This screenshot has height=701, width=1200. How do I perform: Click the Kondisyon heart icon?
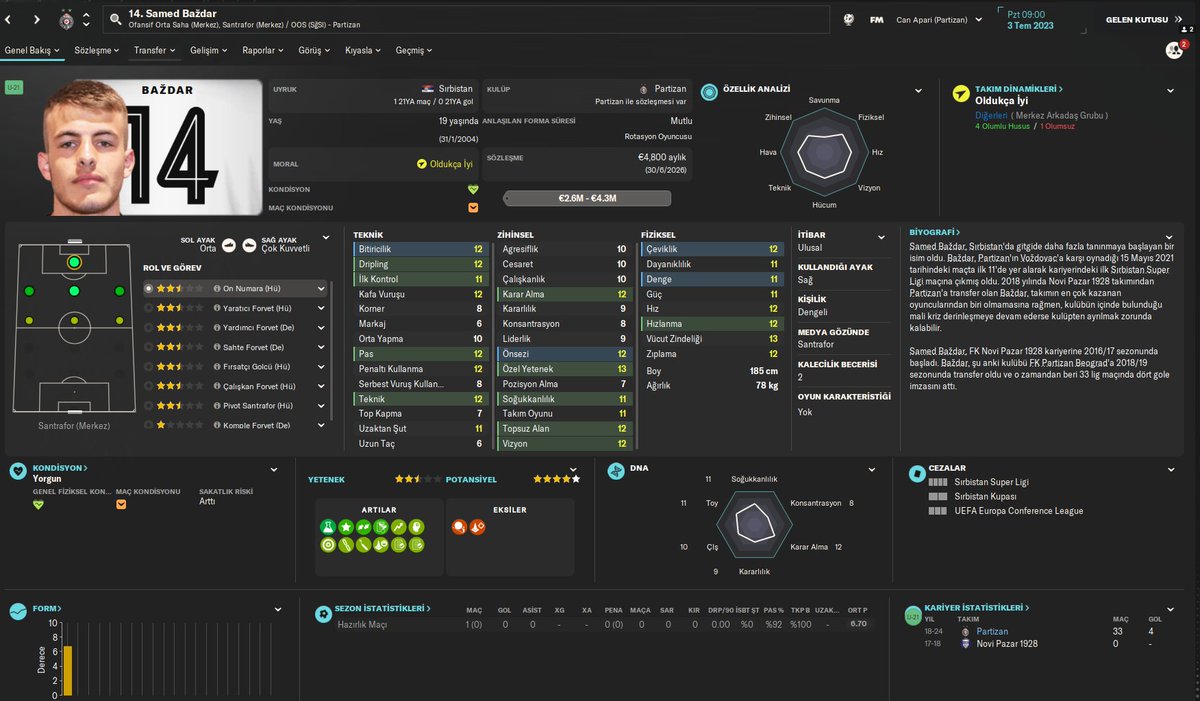tap(18, 470)
